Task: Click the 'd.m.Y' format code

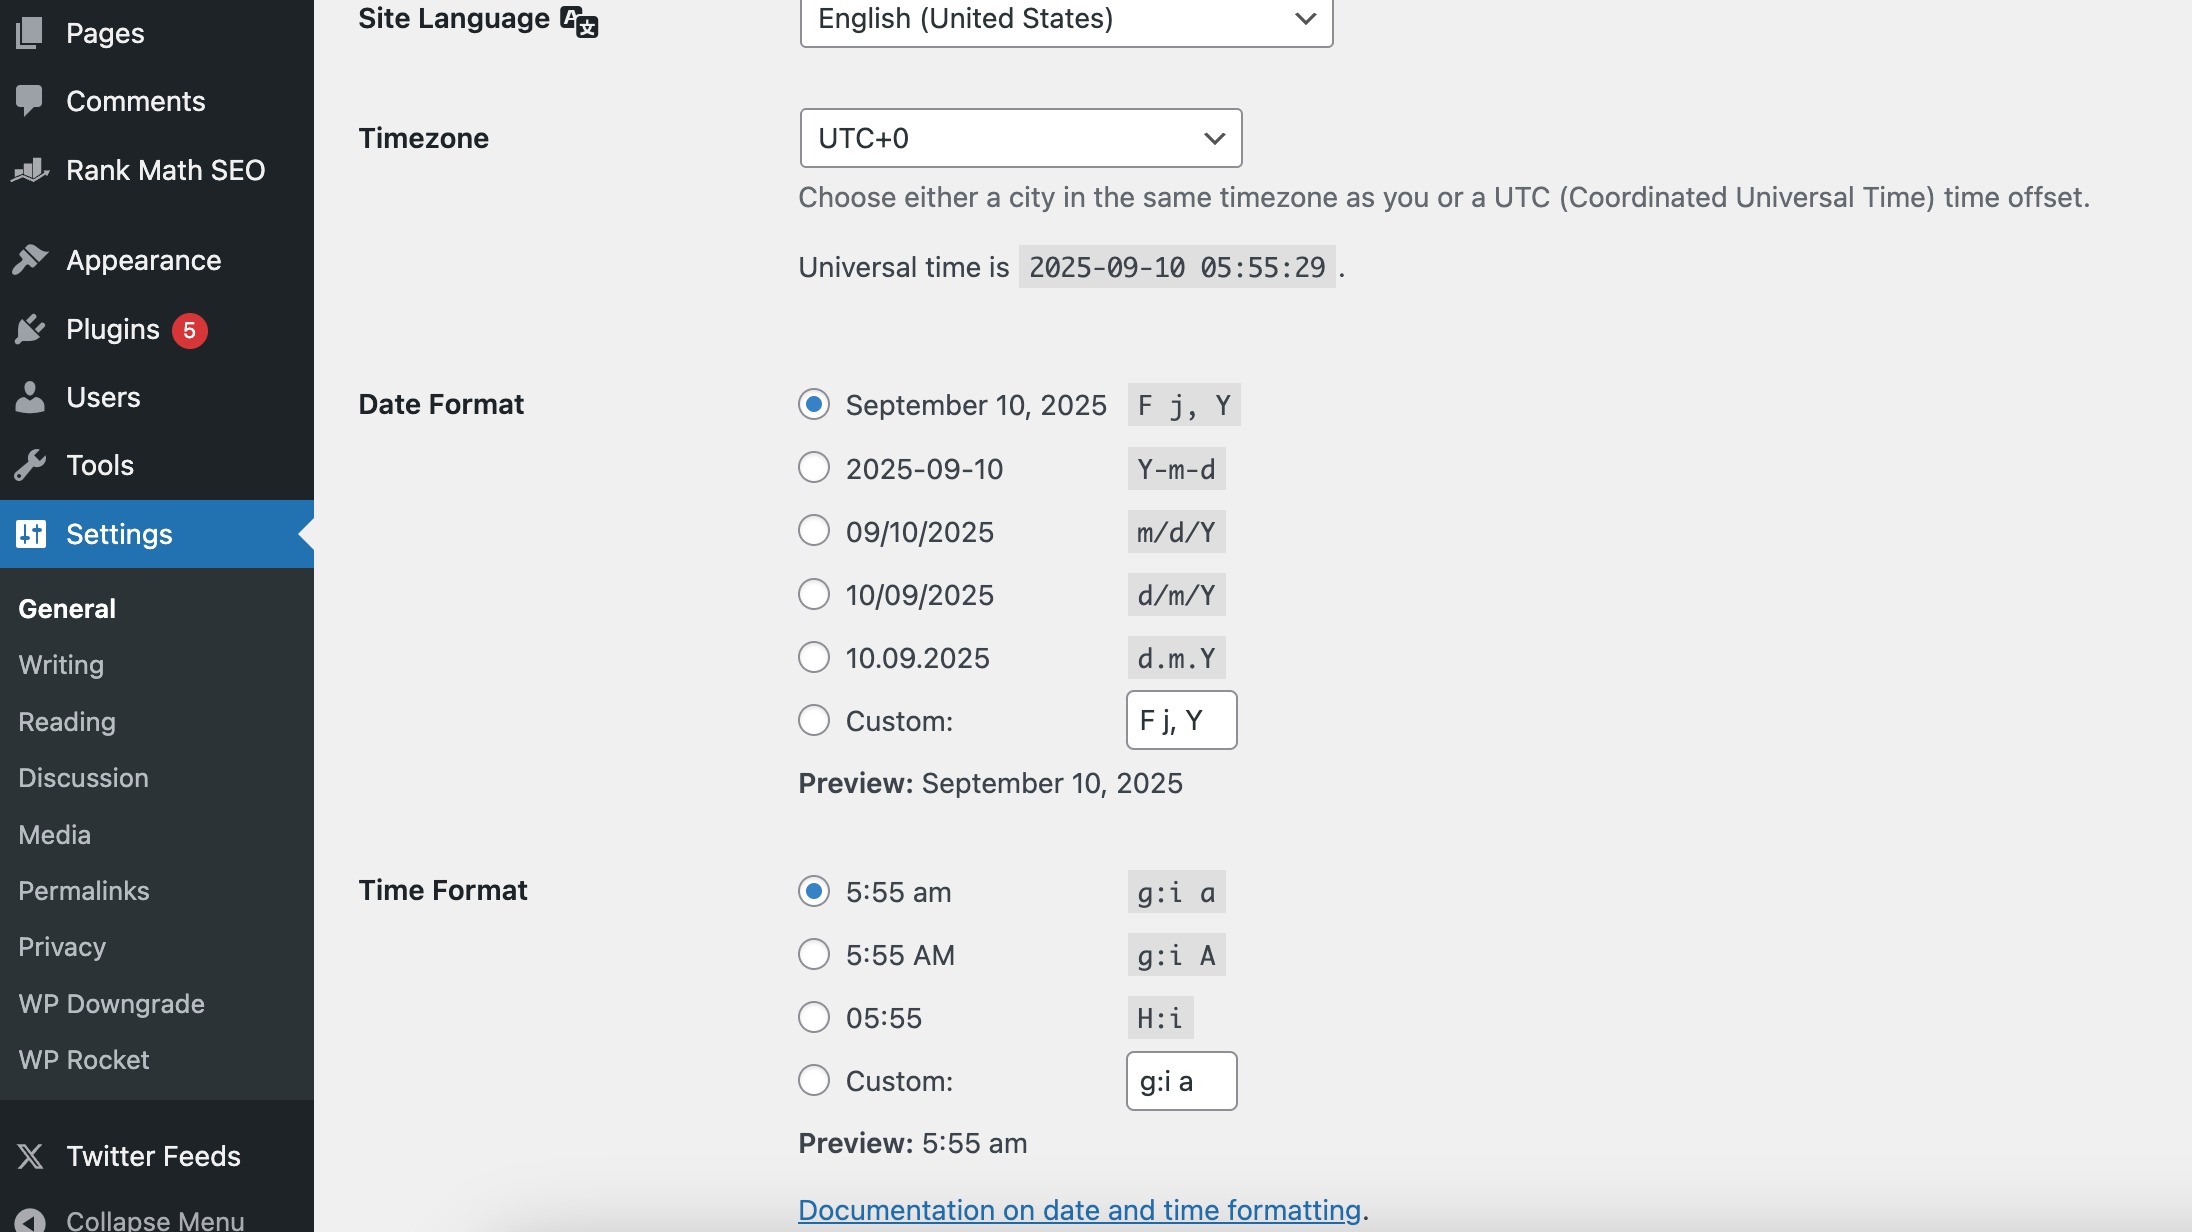Action: [x=1176, y=658]
